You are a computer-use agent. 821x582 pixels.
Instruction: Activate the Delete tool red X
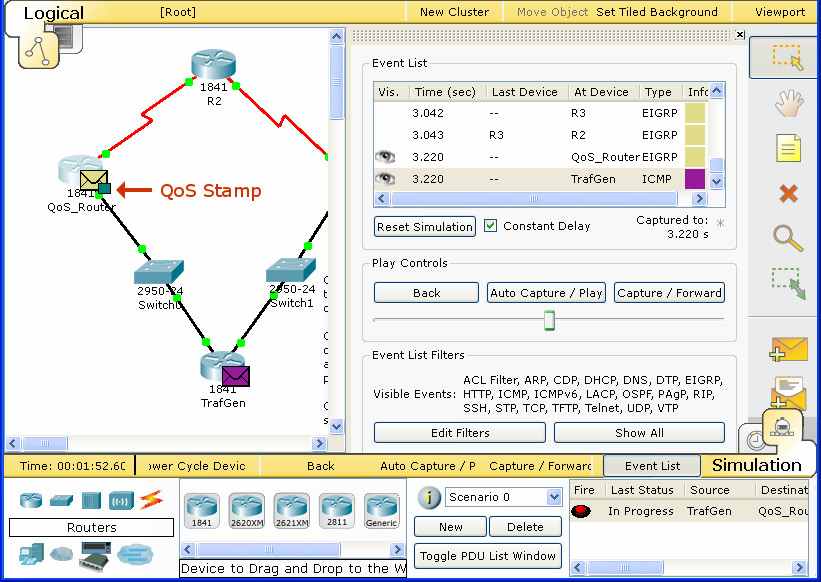[789, 194]
